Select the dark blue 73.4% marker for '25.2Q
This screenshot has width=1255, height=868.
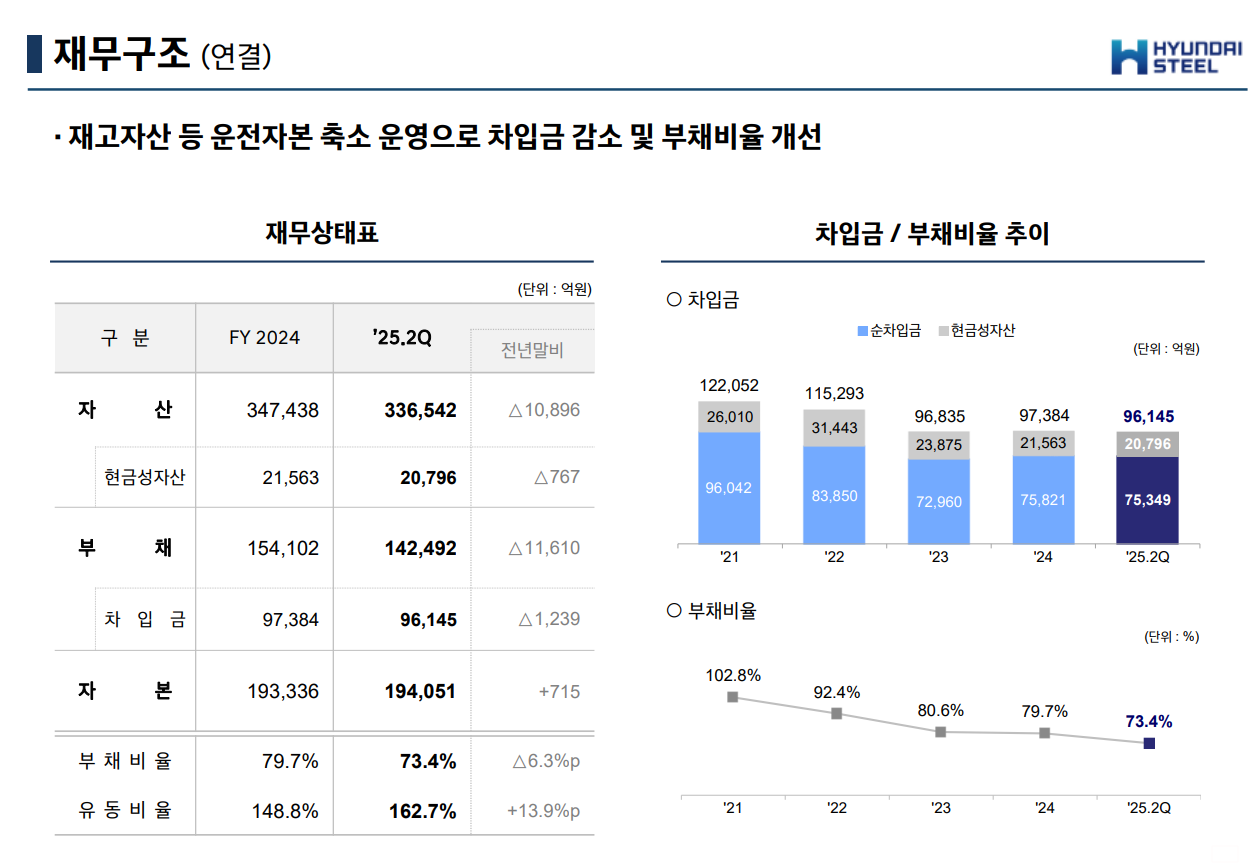[1148, 743]
